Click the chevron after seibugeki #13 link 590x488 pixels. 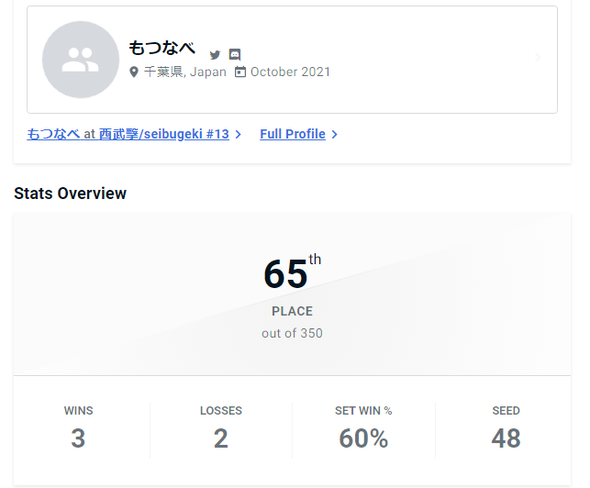pyautogui.click(x=238, y=134)
